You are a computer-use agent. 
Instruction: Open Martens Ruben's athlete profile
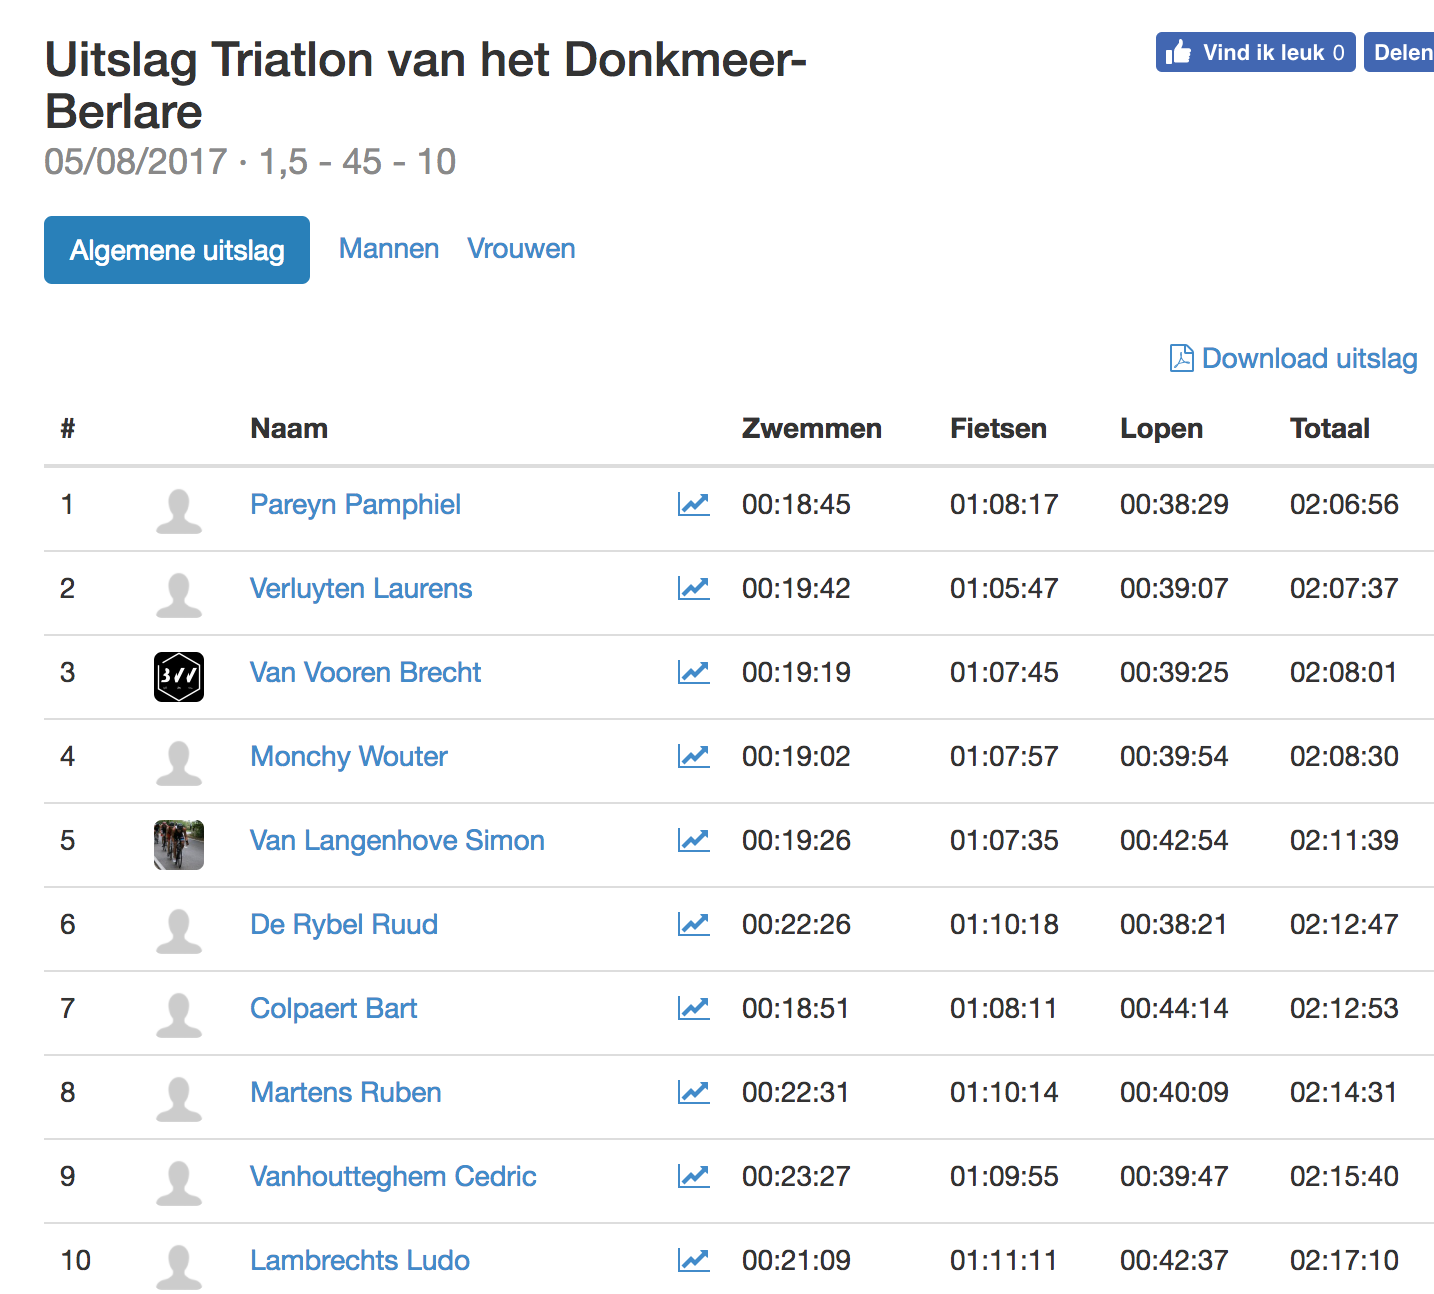[x=345, y=1092]
